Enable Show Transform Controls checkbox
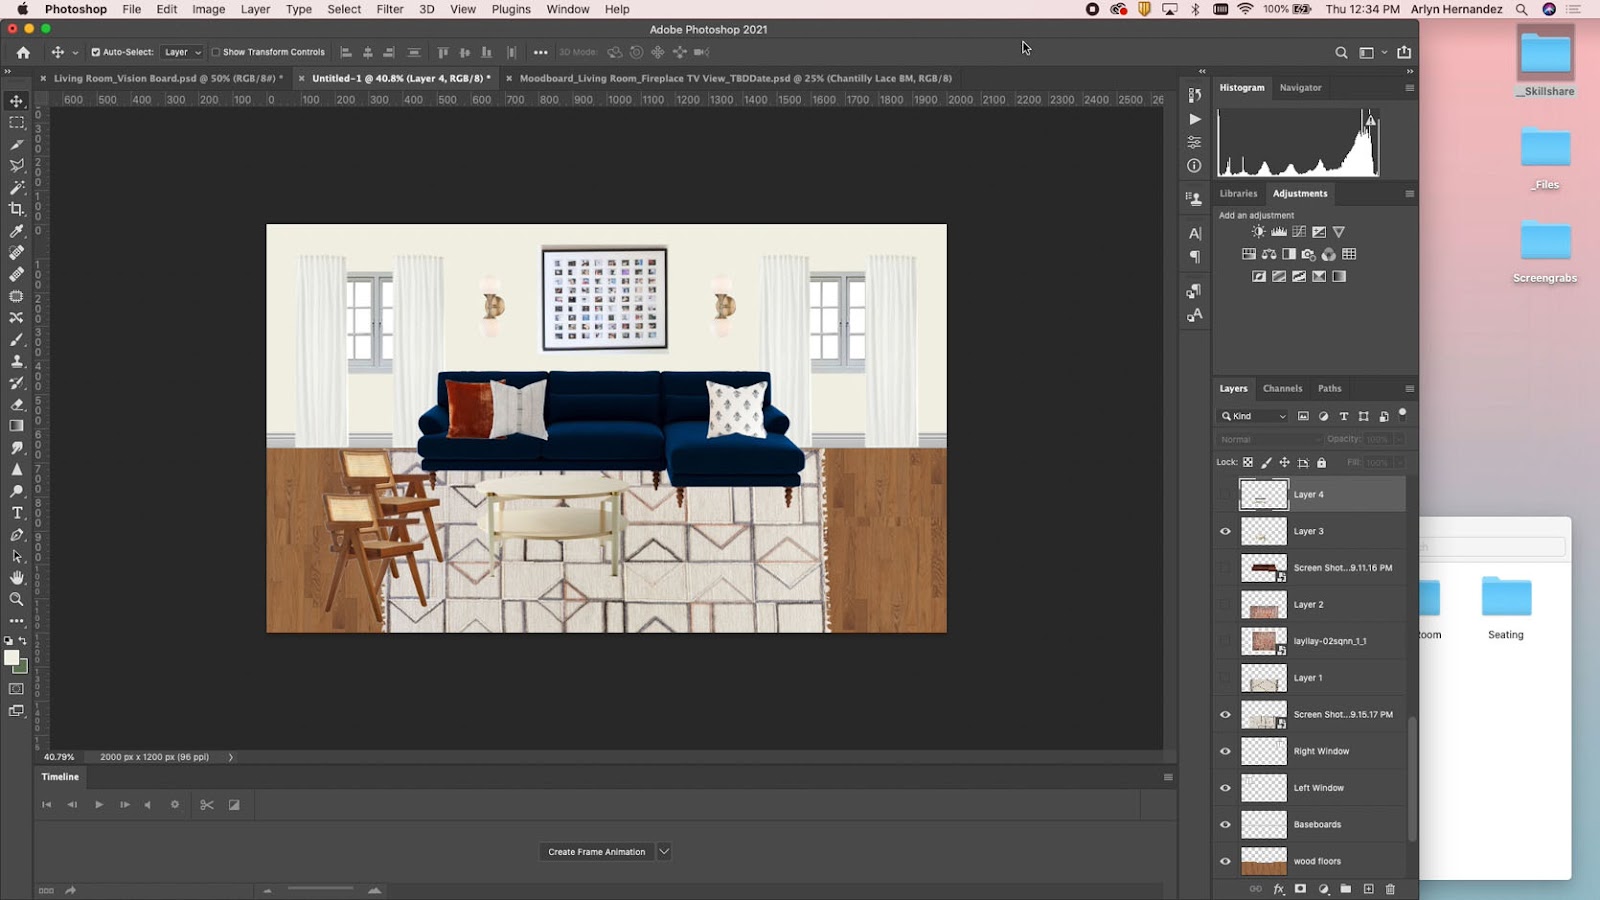Screen dimensions: 1600x900 215,52
